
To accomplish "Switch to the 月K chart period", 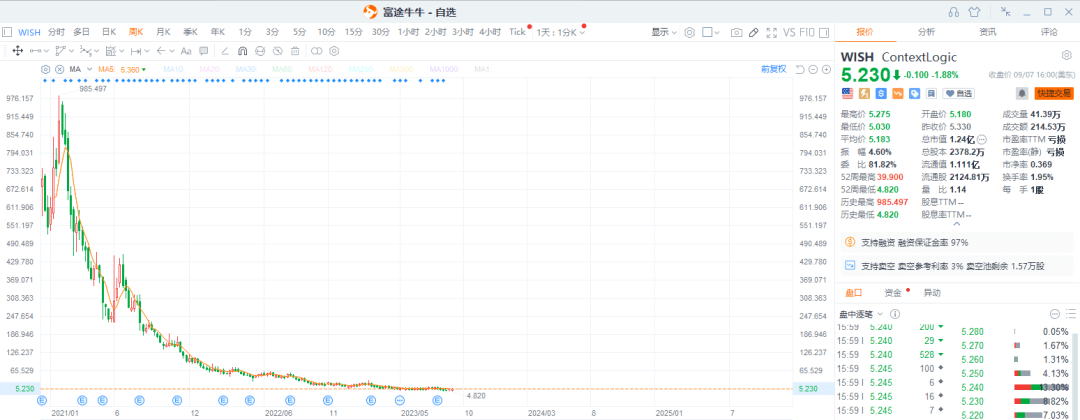I will coord(163,32).
